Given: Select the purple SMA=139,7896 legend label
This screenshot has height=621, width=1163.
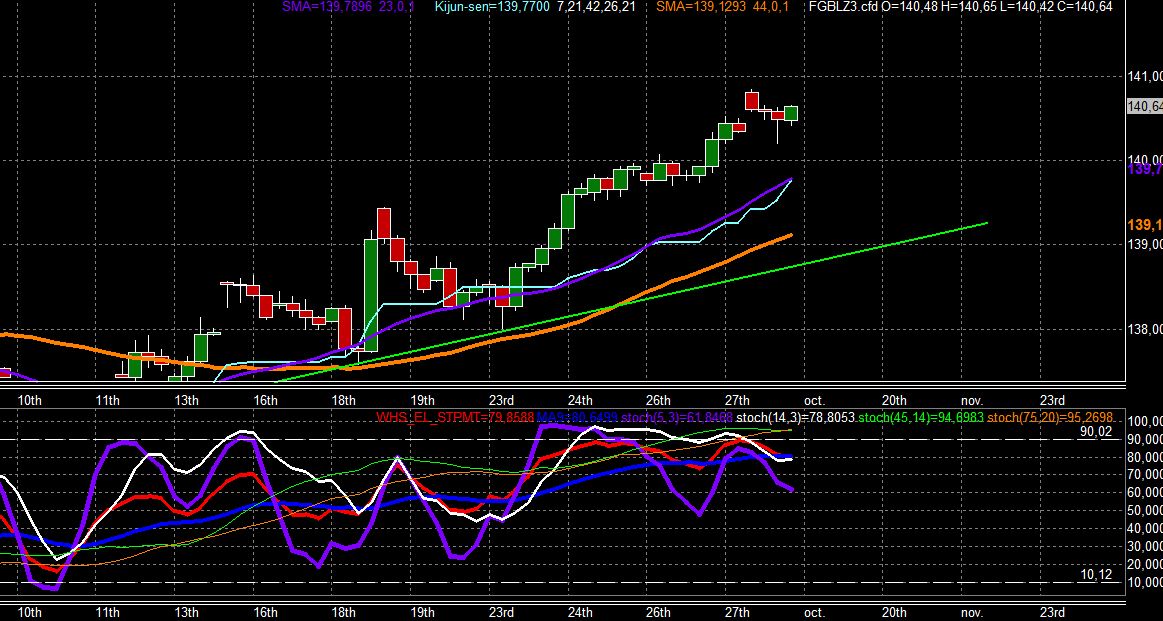Looking at the screenshot, I should click(349, 7).
